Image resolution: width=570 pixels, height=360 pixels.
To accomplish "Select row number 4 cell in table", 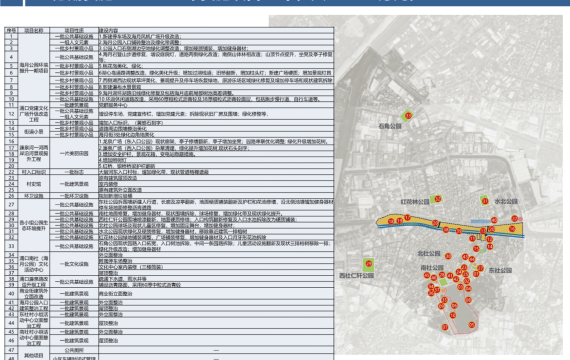I will pos(11,57).
